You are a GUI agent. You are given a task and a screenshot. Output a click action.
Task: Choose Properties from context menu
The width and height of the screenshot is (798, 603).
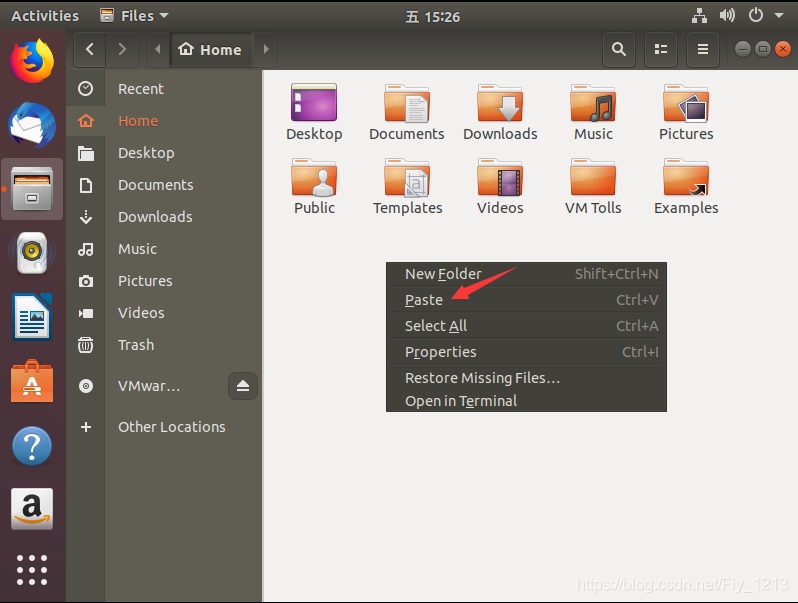tap(526, 352)
